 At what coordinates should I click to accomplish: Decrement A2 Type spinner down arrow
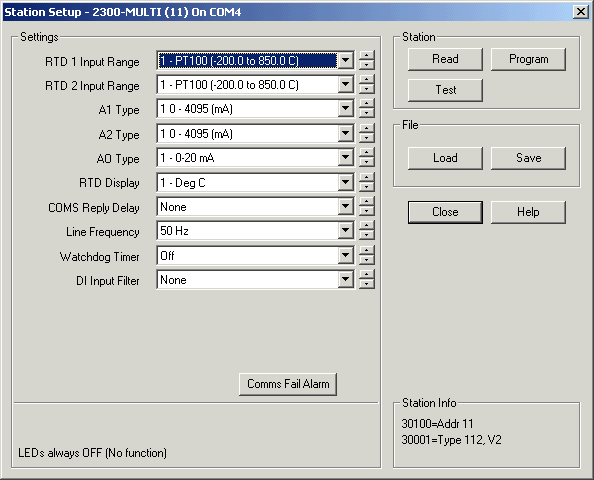pyautogui.click(x=366, y=138)
